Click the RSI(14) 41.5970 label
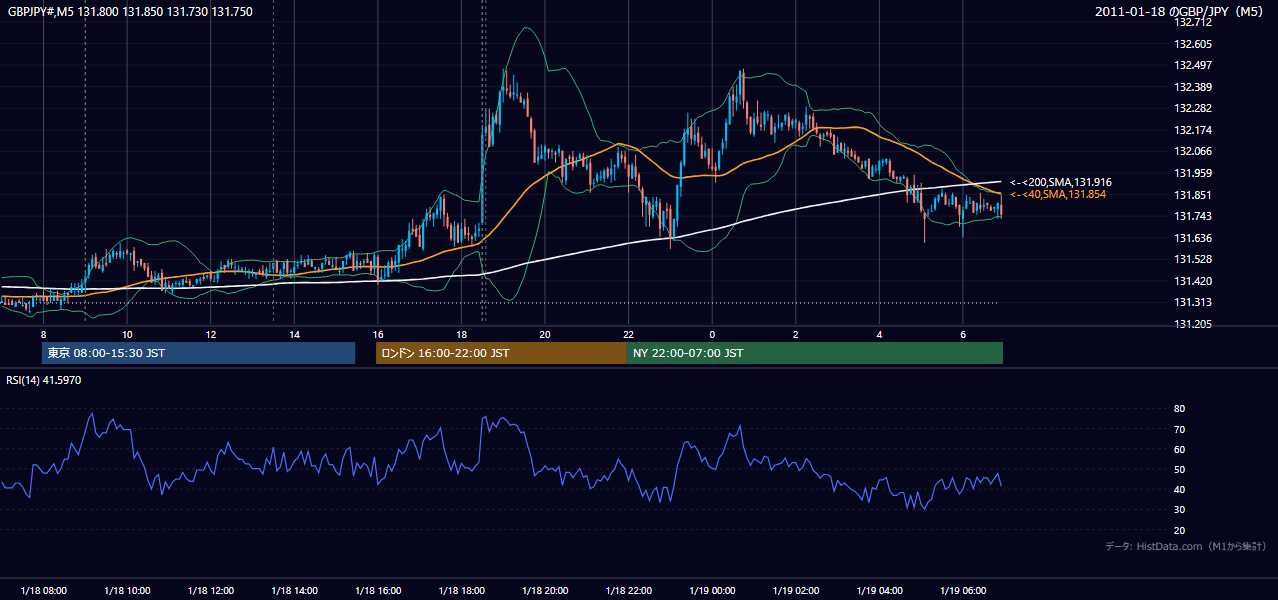 coord(44,380)
